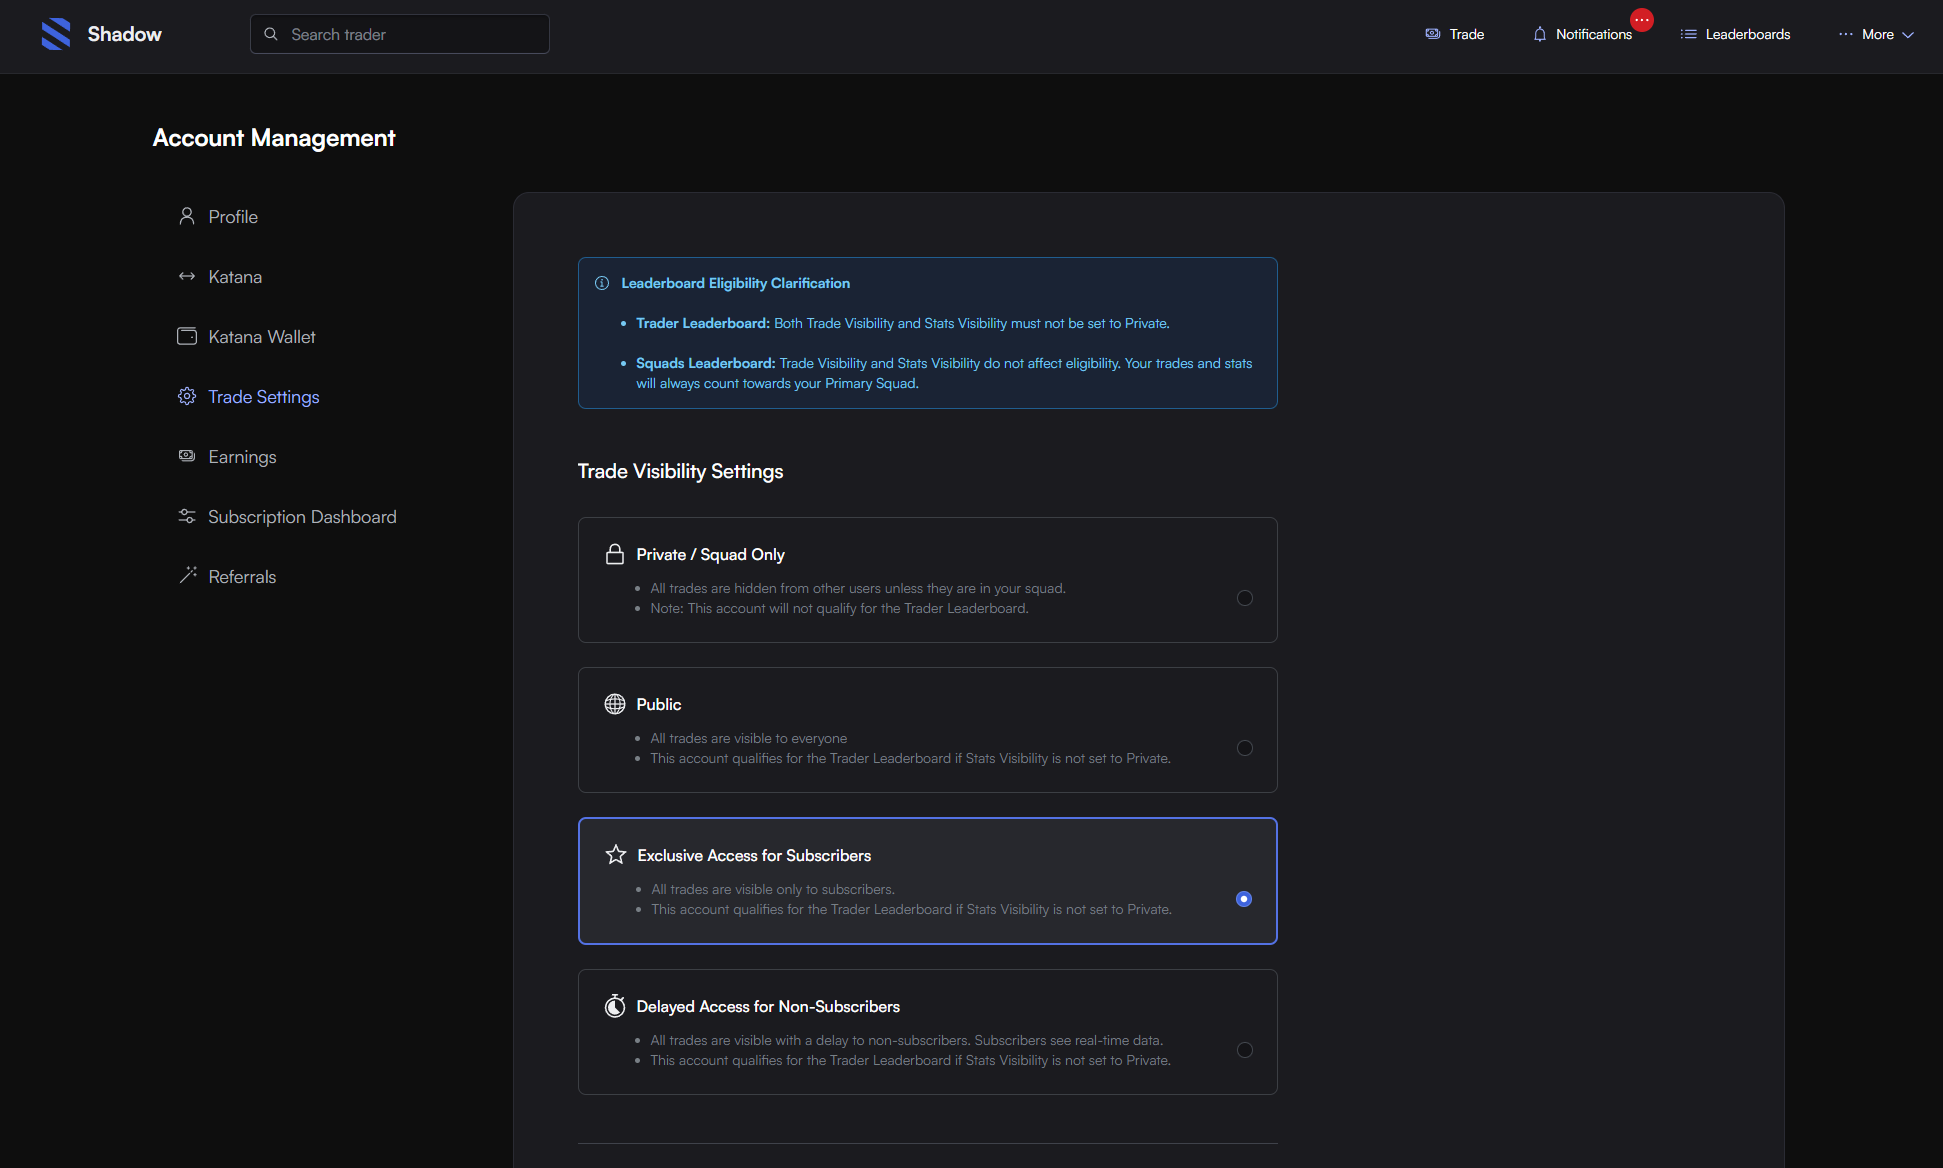1943x1168 pixels.
Task: Open the Katana sidebar link
Action: coord(235,277)
